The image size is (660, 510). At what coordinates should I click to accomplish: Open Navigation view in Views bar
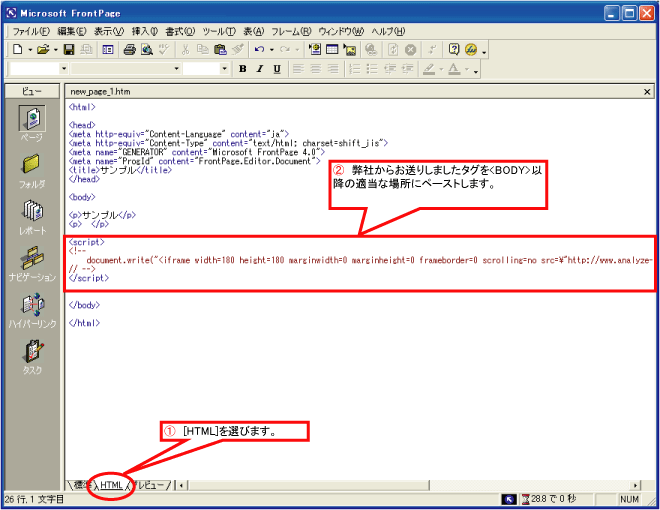[x=32, y=264]
